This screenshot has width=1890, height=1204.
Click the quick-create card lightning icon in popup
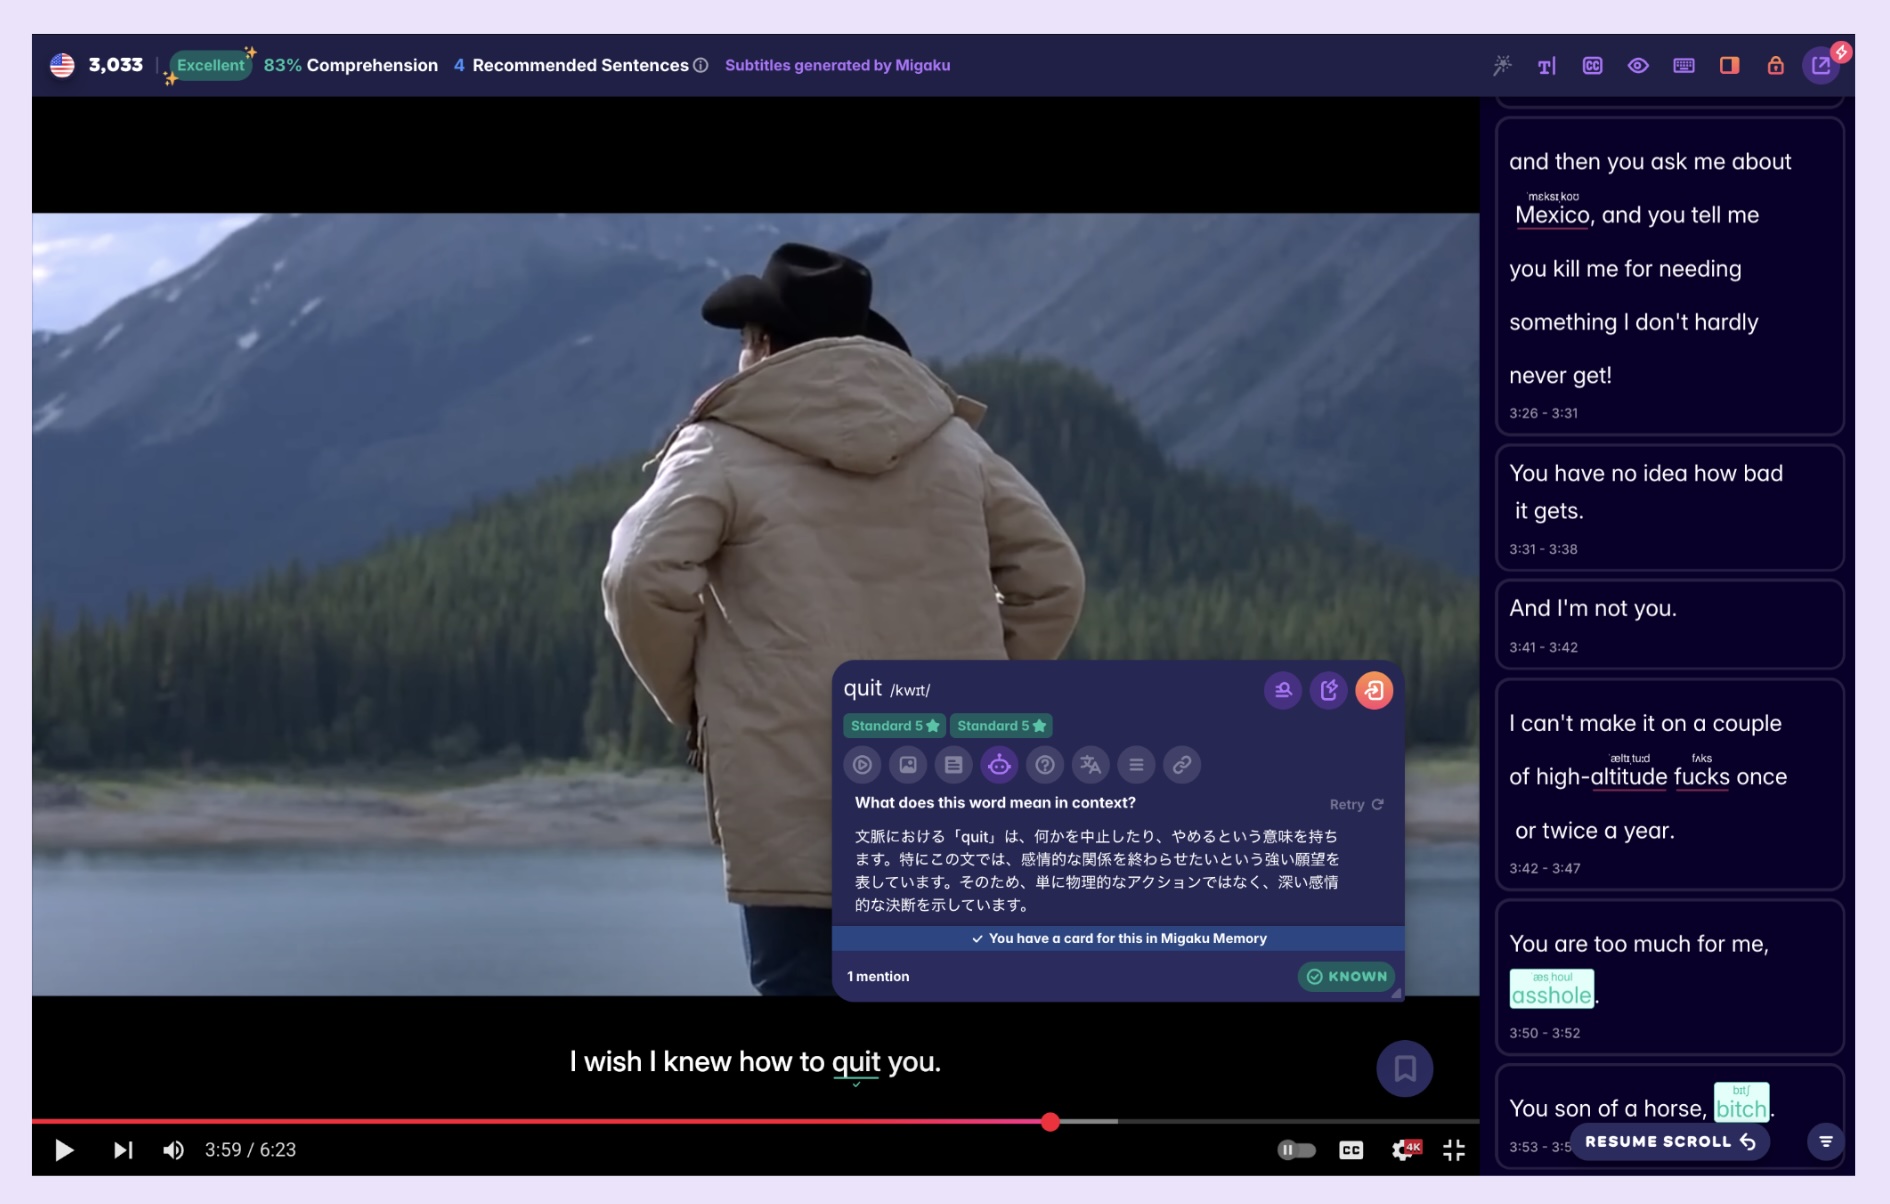[x=1329, y=690]
